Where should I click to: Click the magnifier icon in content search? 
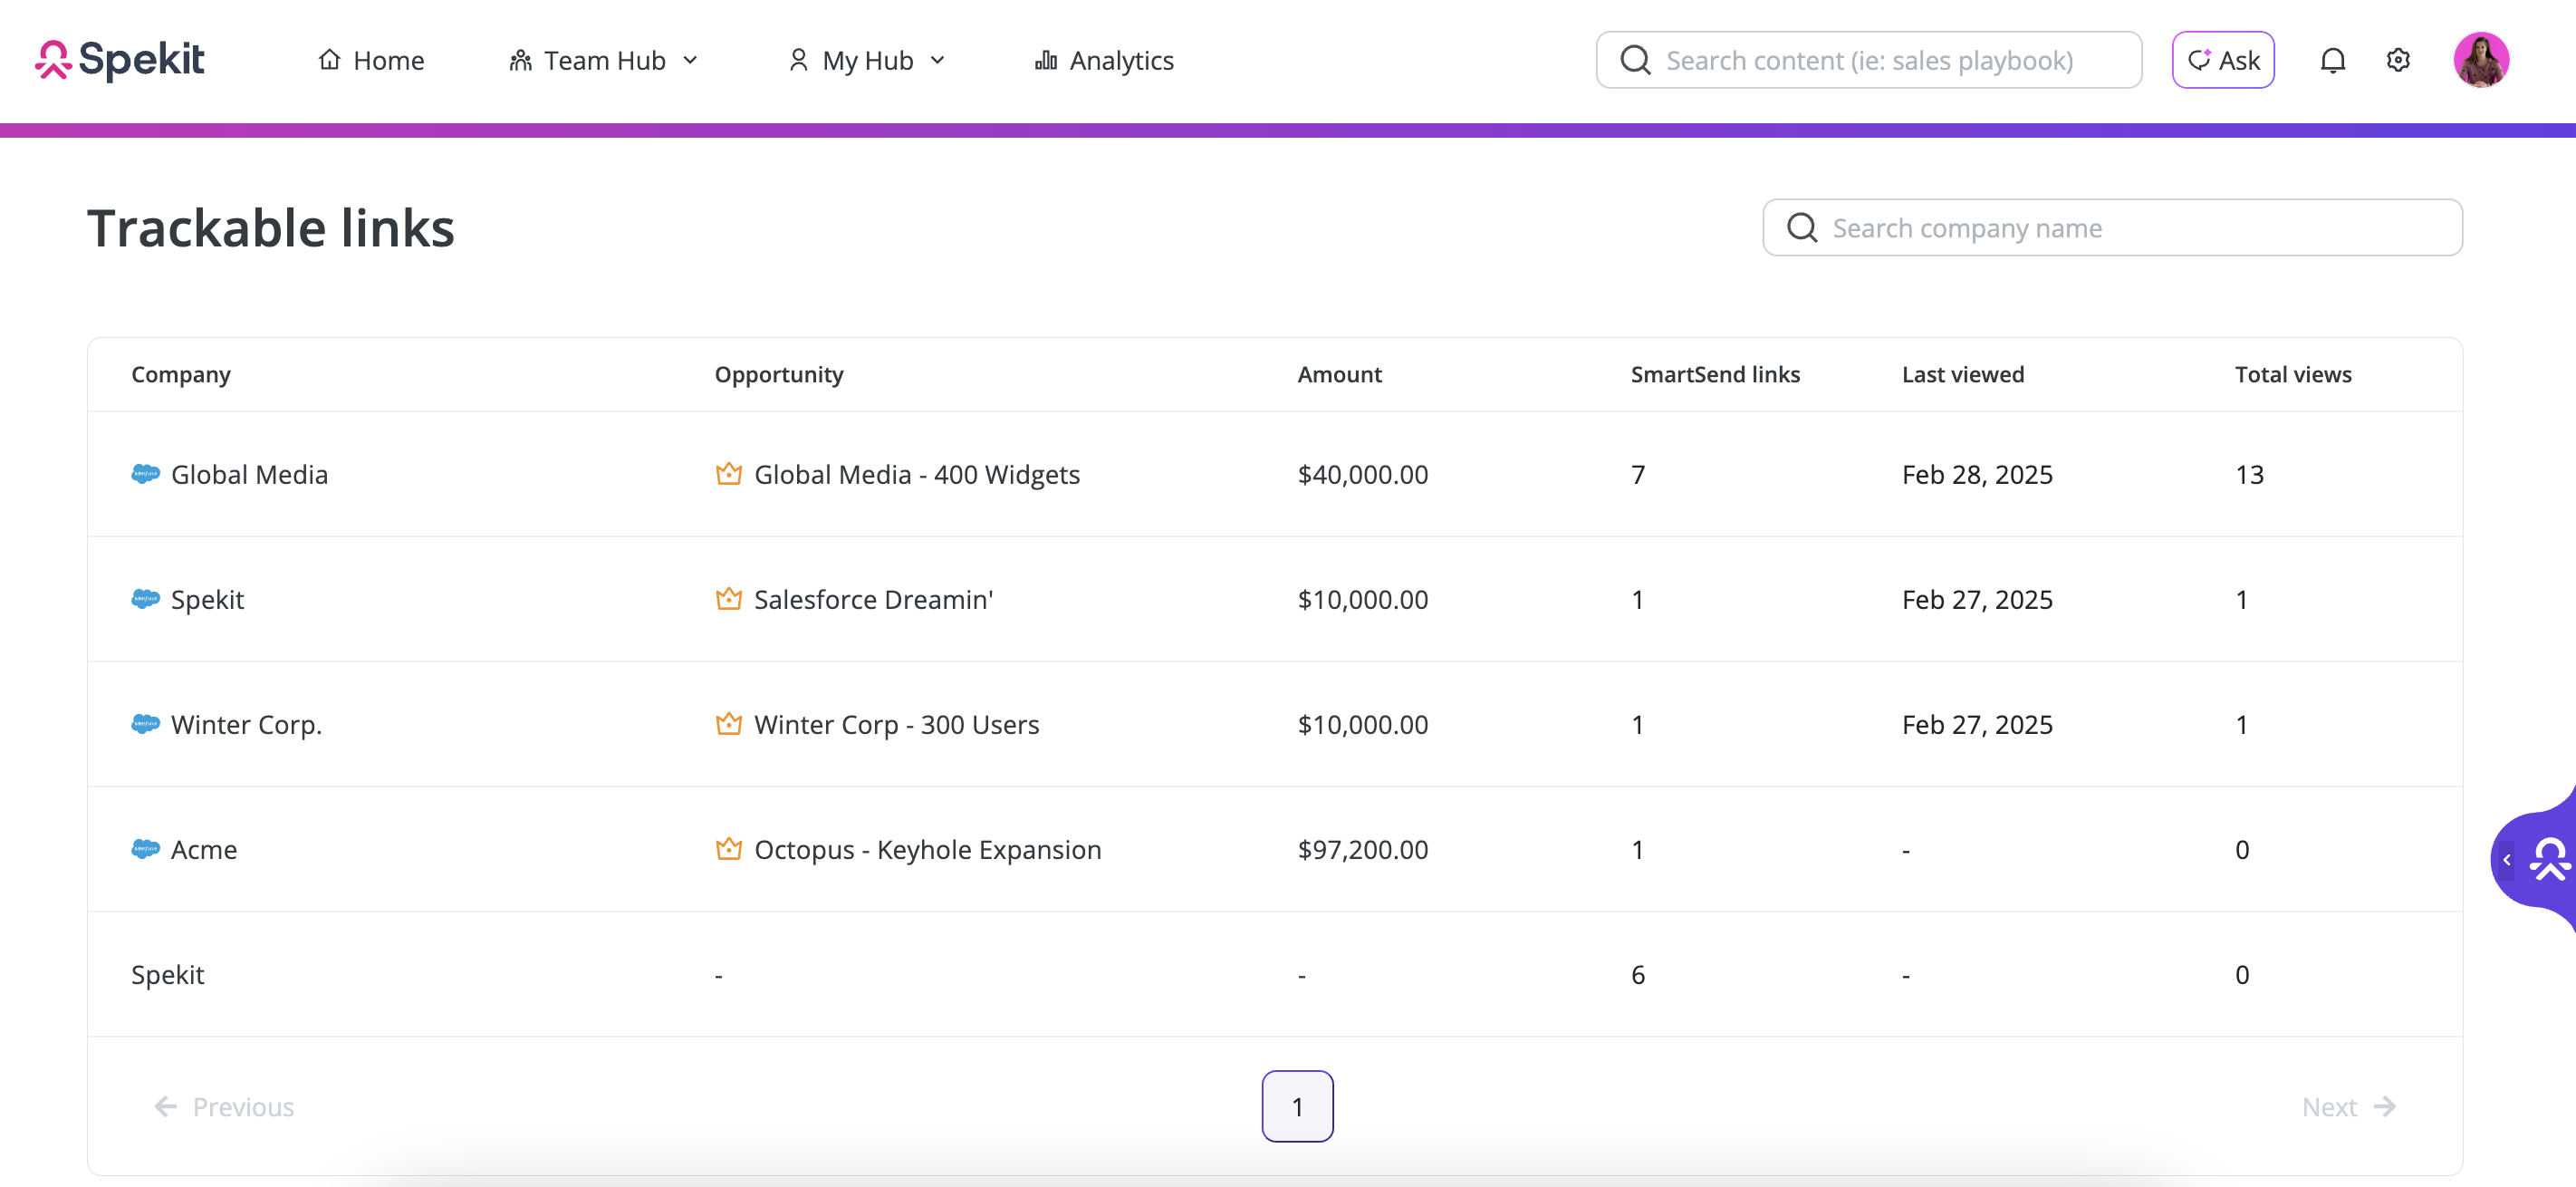click(x=1635, y=60)
